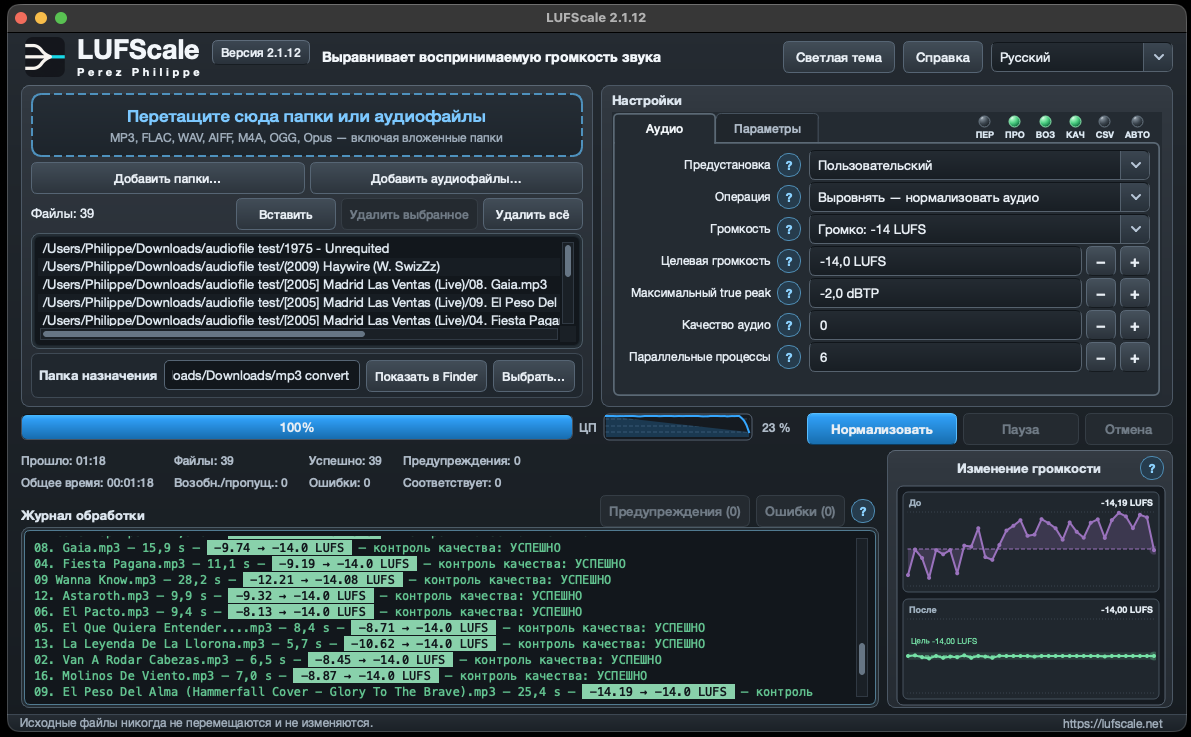Click Выбрать destination folder button
Image resolution: width=1191 pixels, height=737 pixels.
pos(533,376)
